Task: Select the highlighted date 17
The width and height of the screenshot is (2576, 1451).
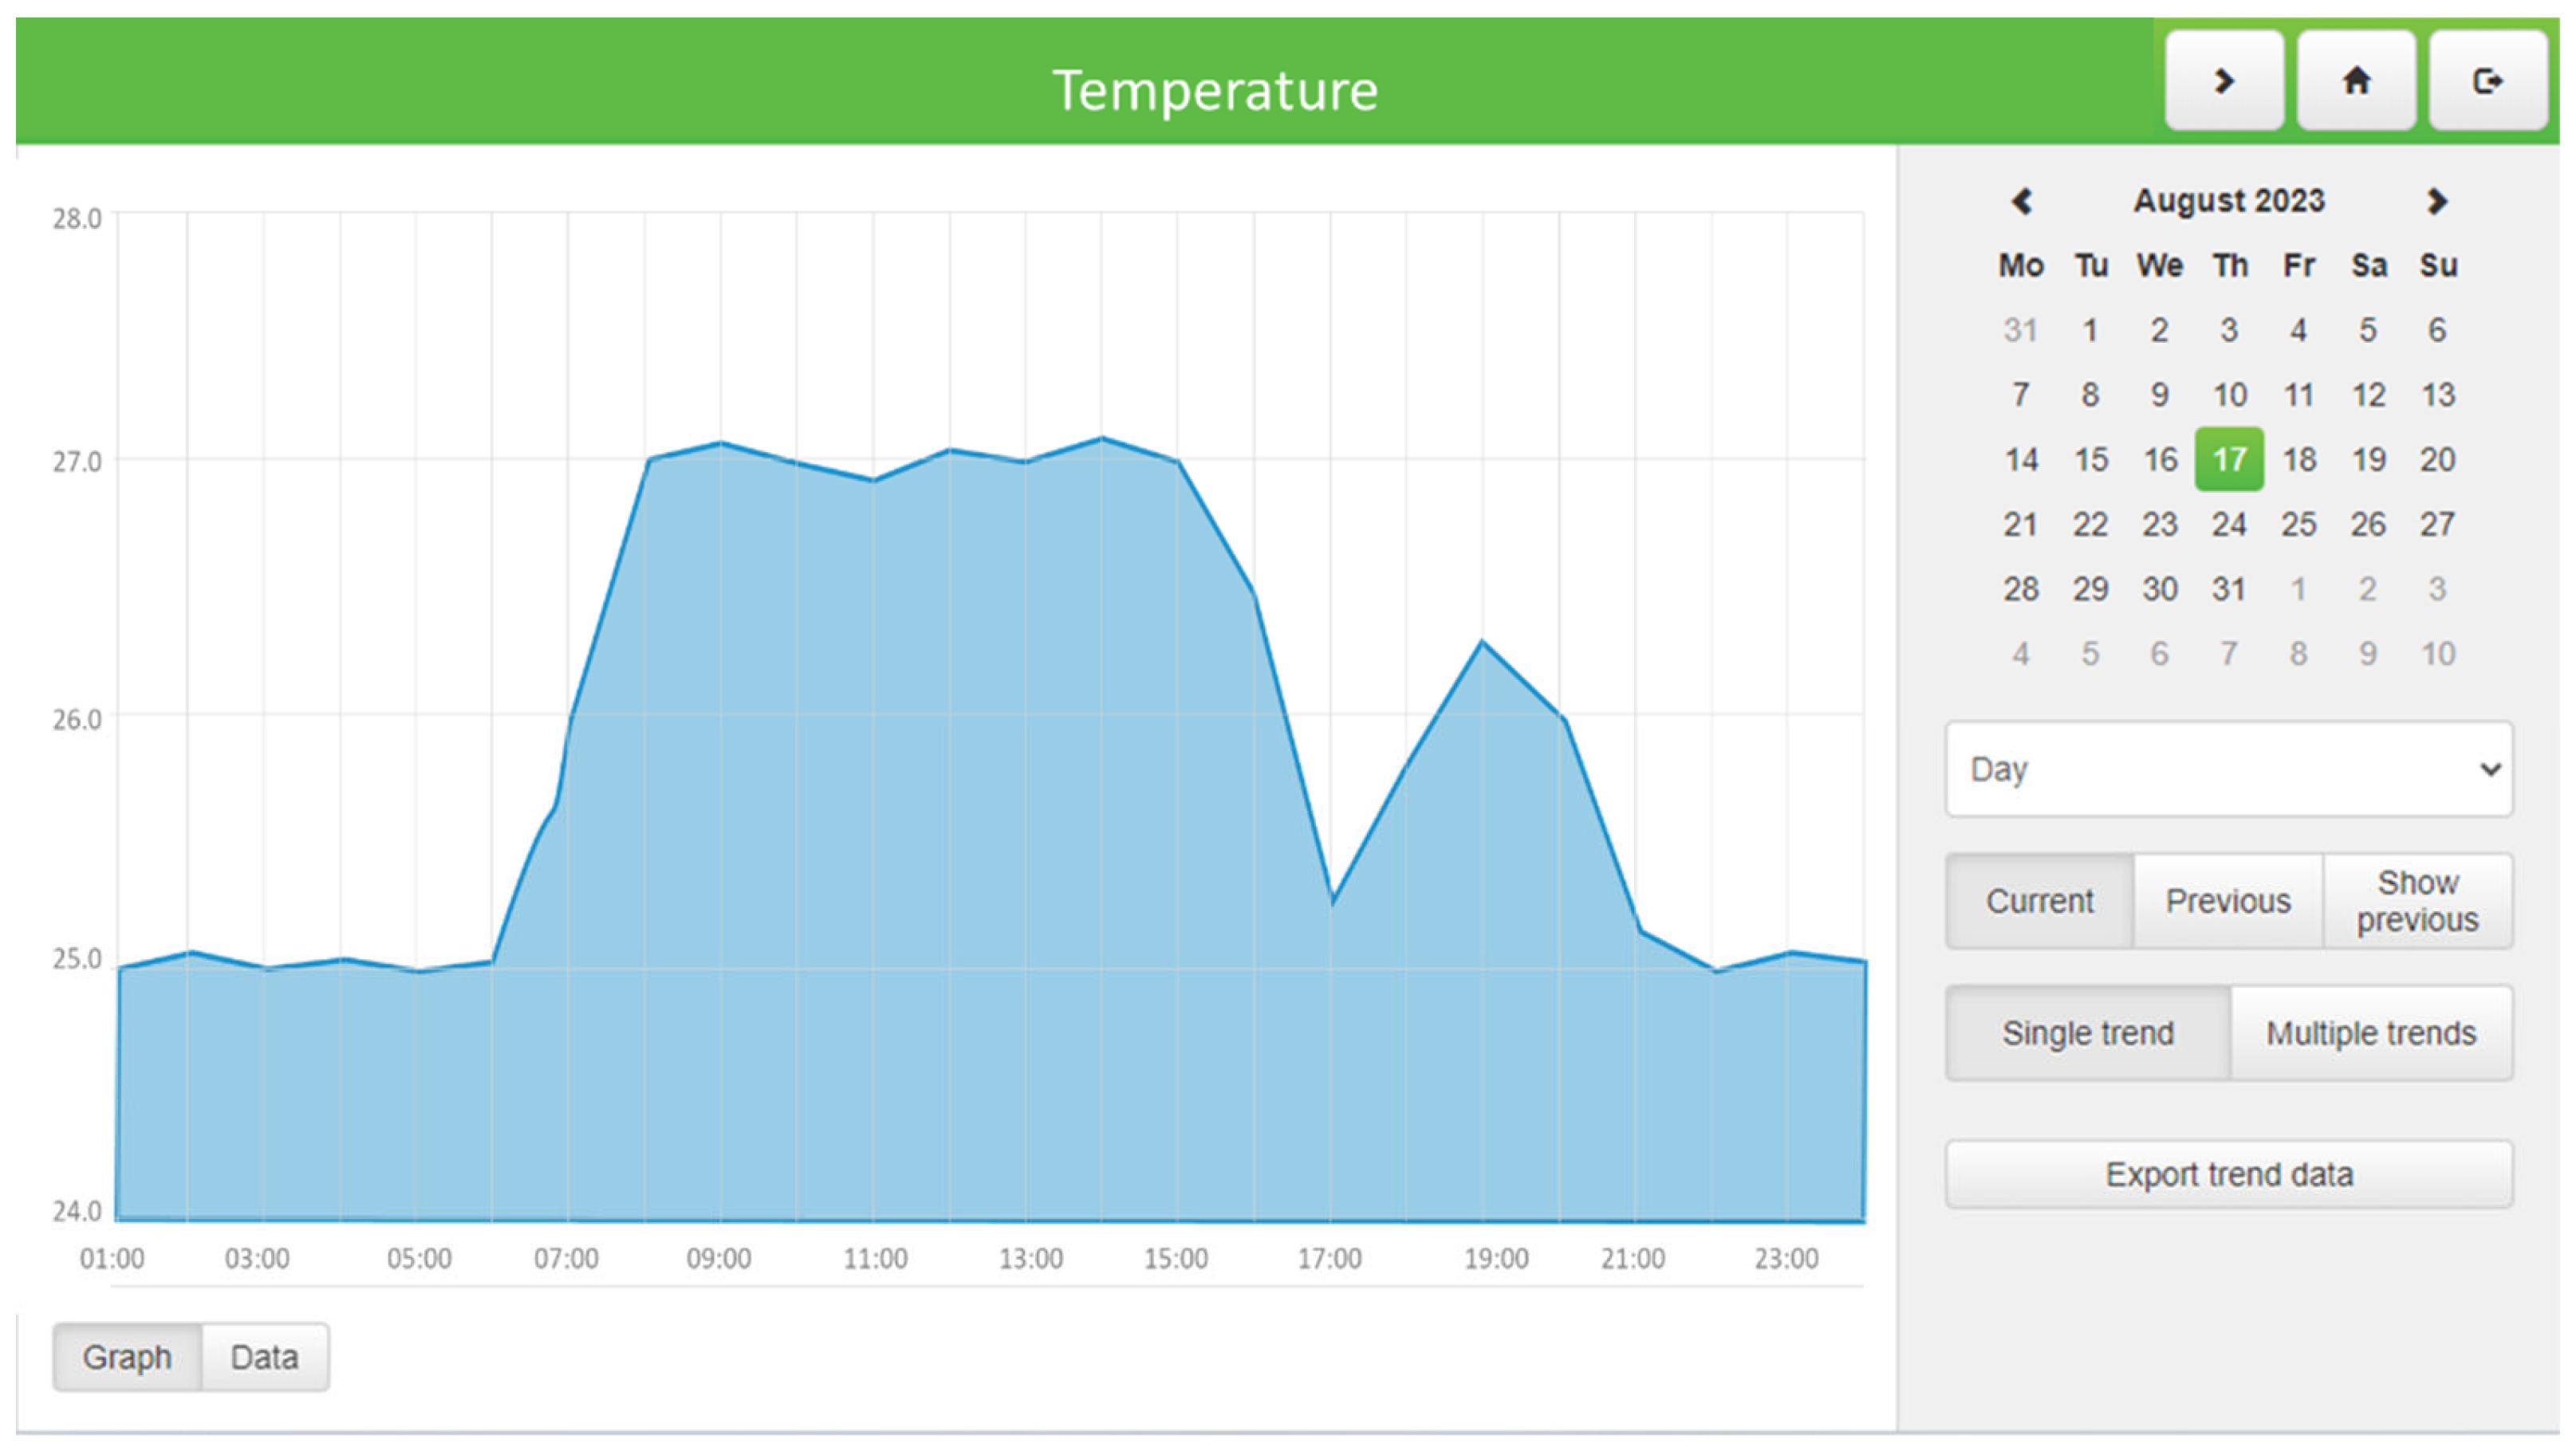Action: (x=2229, y=459)
